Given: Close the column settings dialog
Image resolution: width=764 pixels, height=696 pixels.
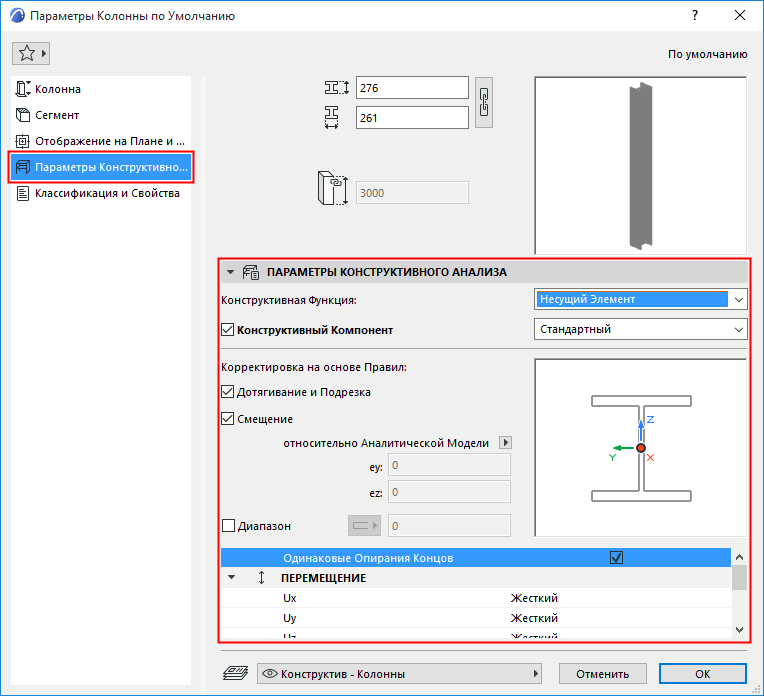Looking at the screenshot, I should click(740, 16).
